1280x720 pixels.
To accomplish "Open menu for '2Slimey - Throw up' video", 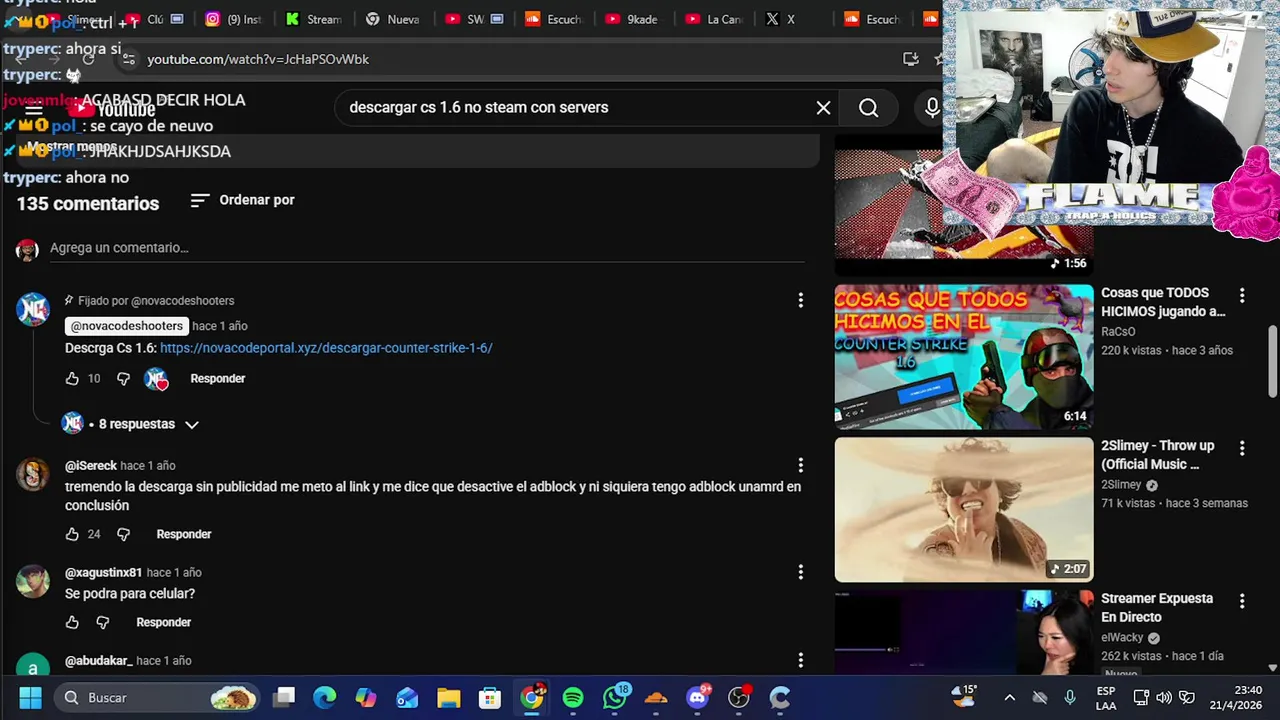I will click(x=1242, y=449).
